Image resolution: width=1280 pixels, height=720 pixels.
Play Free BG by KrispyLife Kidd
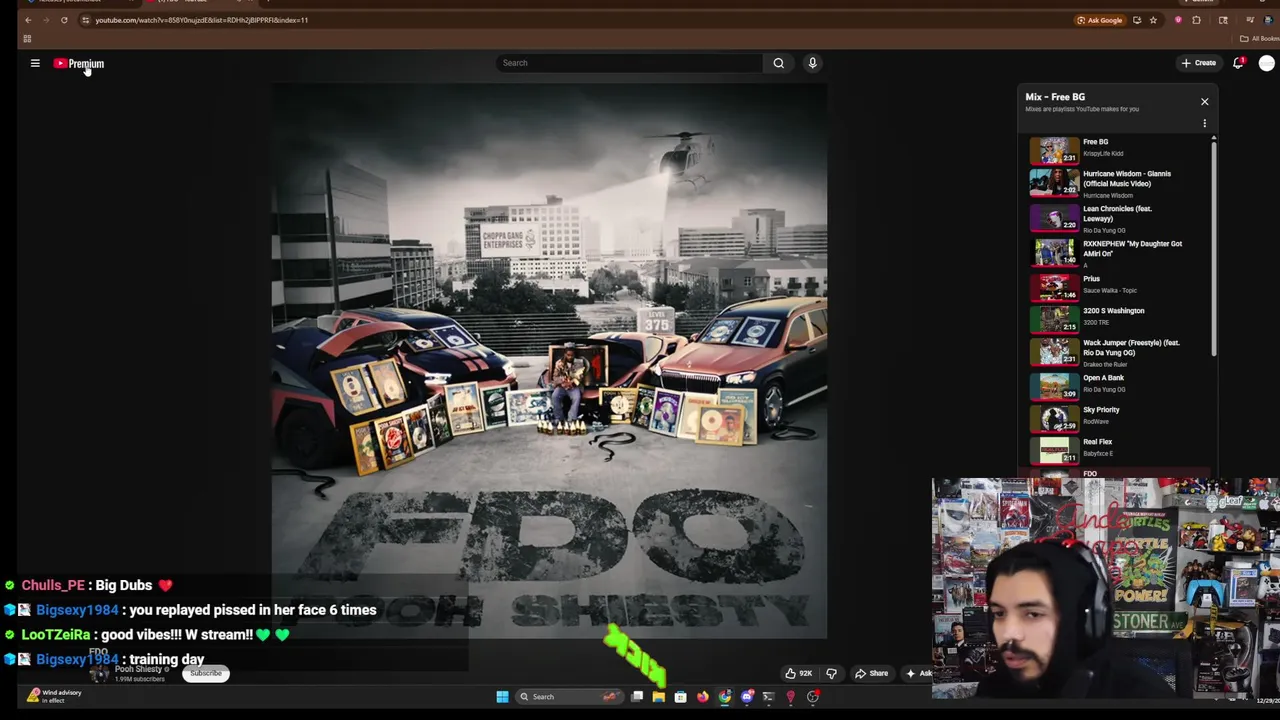click(x=1119, y=150)
